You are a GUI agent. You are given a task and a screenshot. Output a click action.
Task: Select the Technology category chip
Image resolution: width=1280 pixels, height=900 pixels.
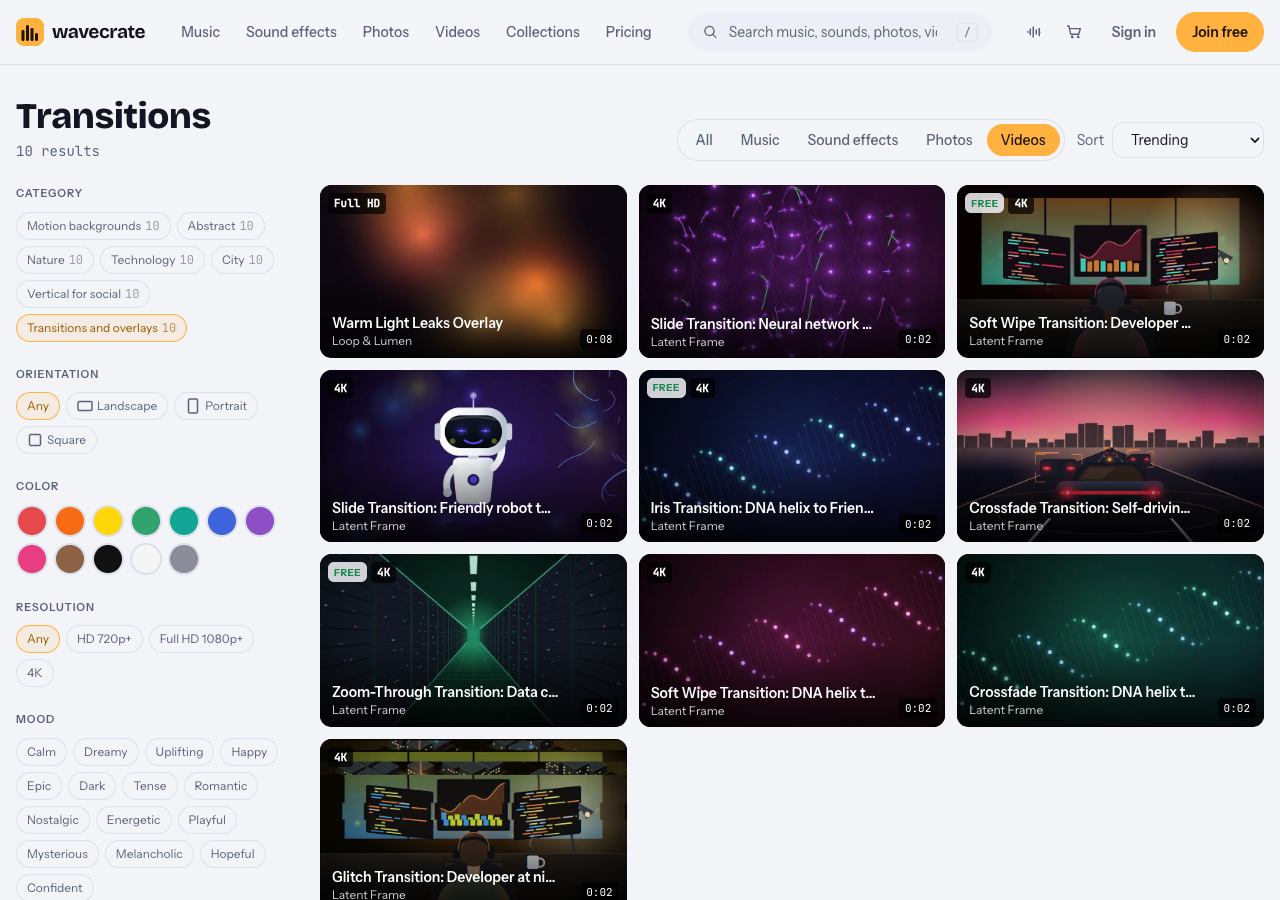153,260
